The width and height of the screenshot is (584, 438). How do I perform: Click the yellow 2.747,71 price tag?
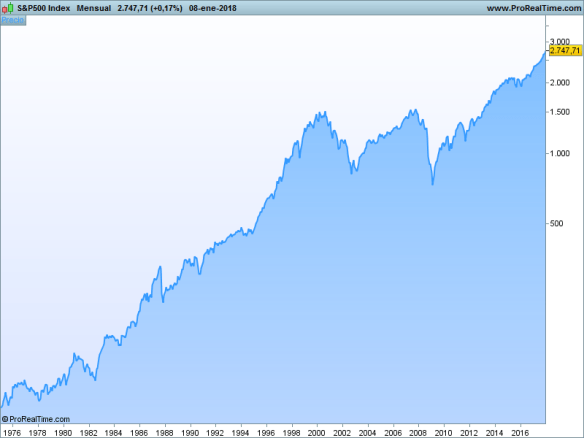coord(565,50)
